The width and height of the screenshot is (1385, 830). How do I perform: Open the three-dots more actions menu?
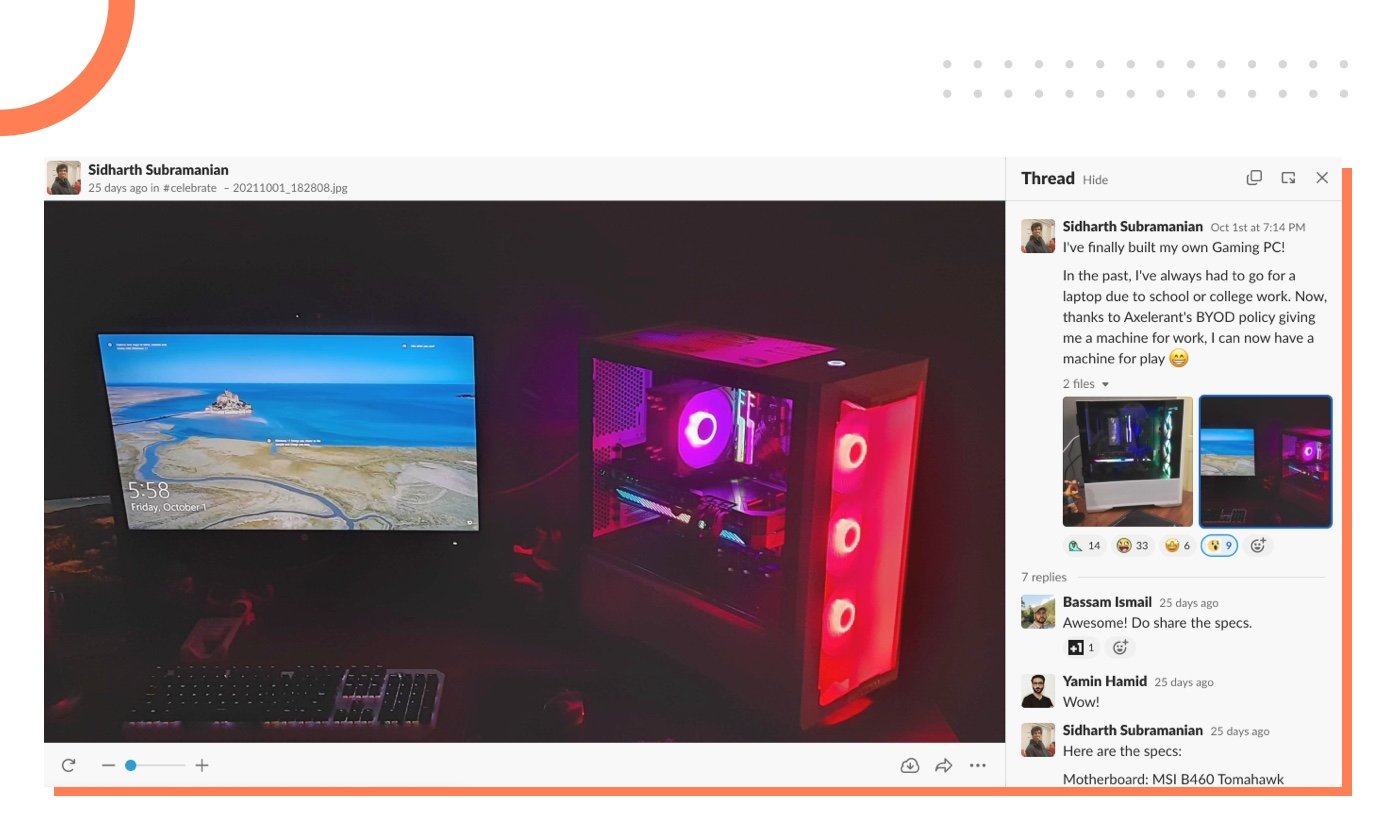tap(977, 766)
